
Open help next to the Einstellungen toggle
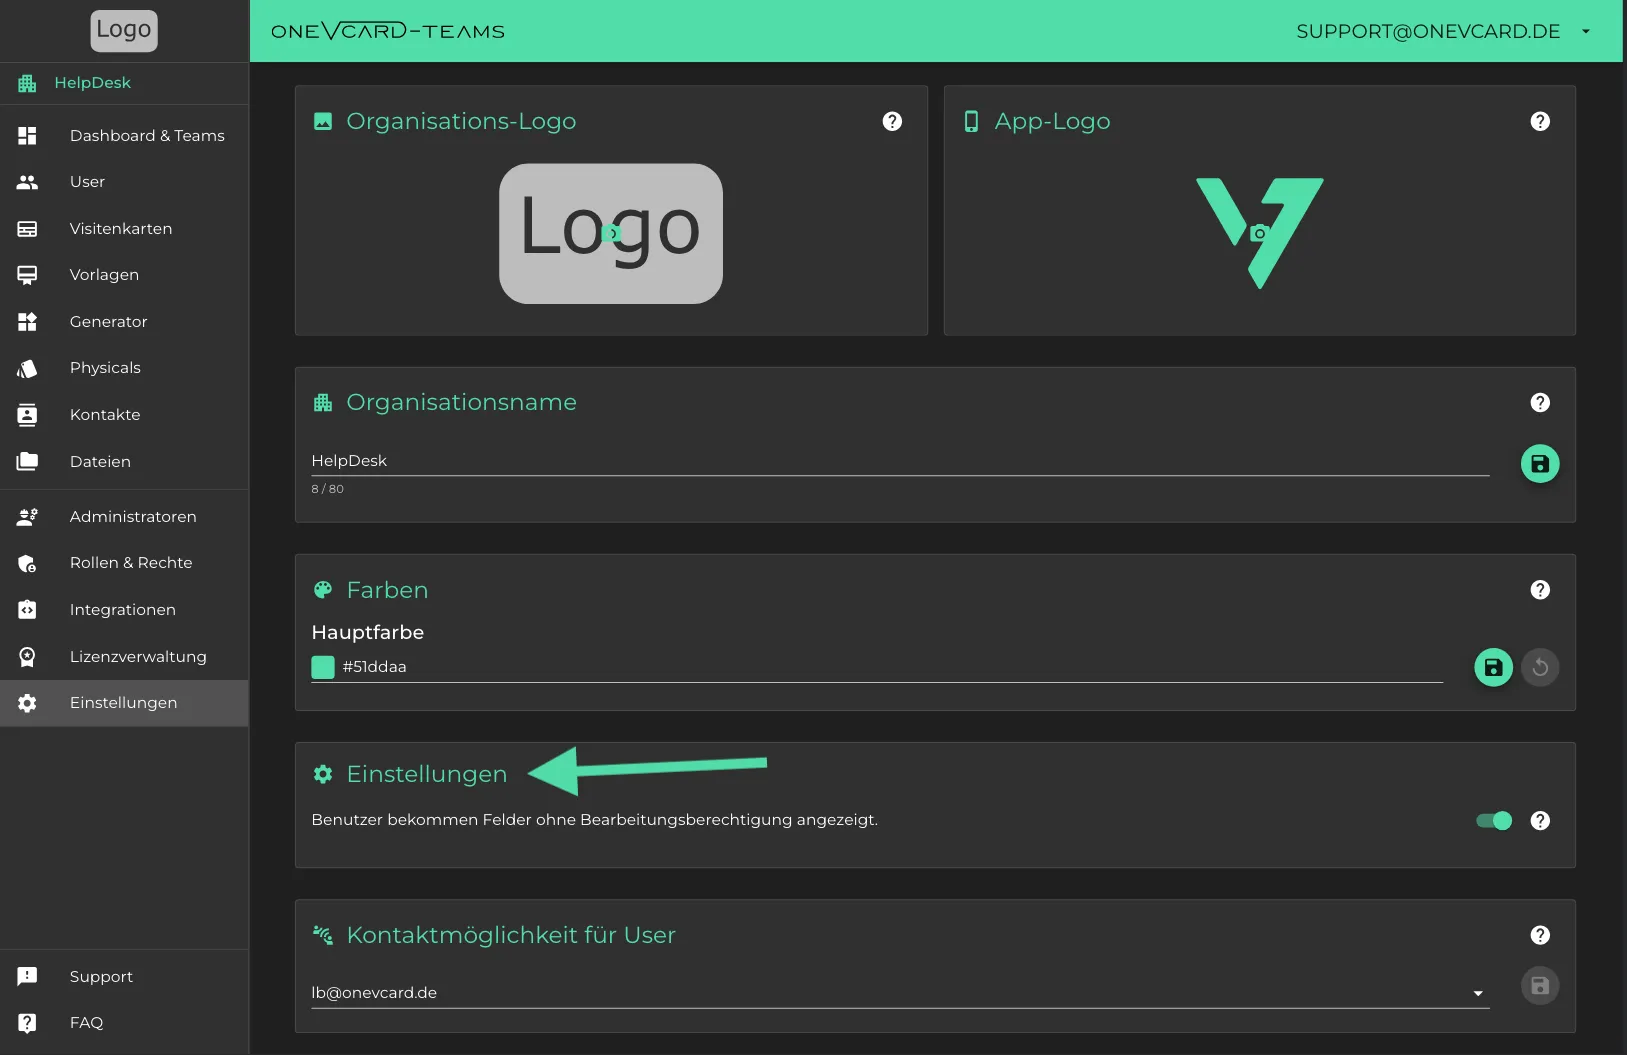(1540, 820)
